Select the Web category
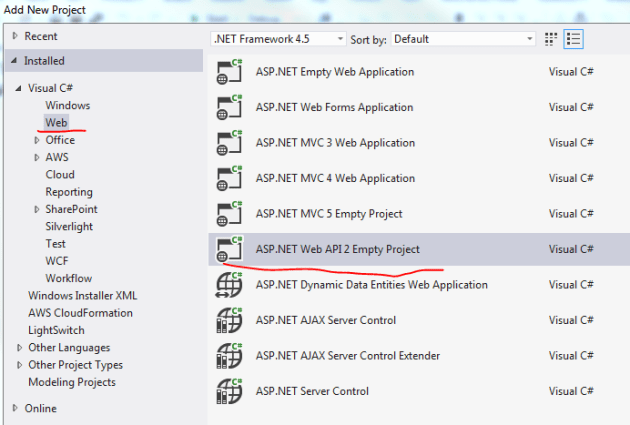This screenshot has height=425, width=630. point(56,123)
